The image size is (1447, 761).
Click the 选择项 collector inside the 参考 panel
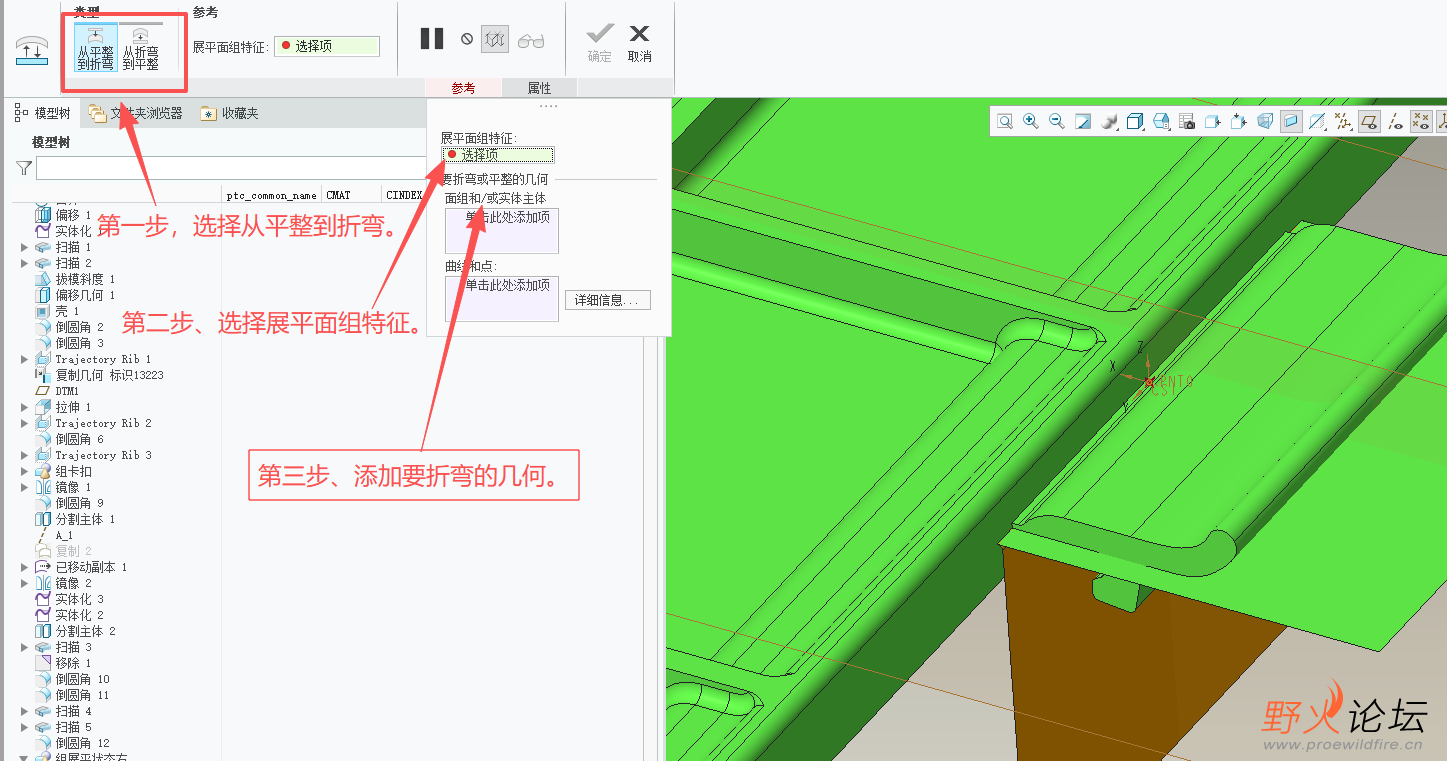pos(498,155)
